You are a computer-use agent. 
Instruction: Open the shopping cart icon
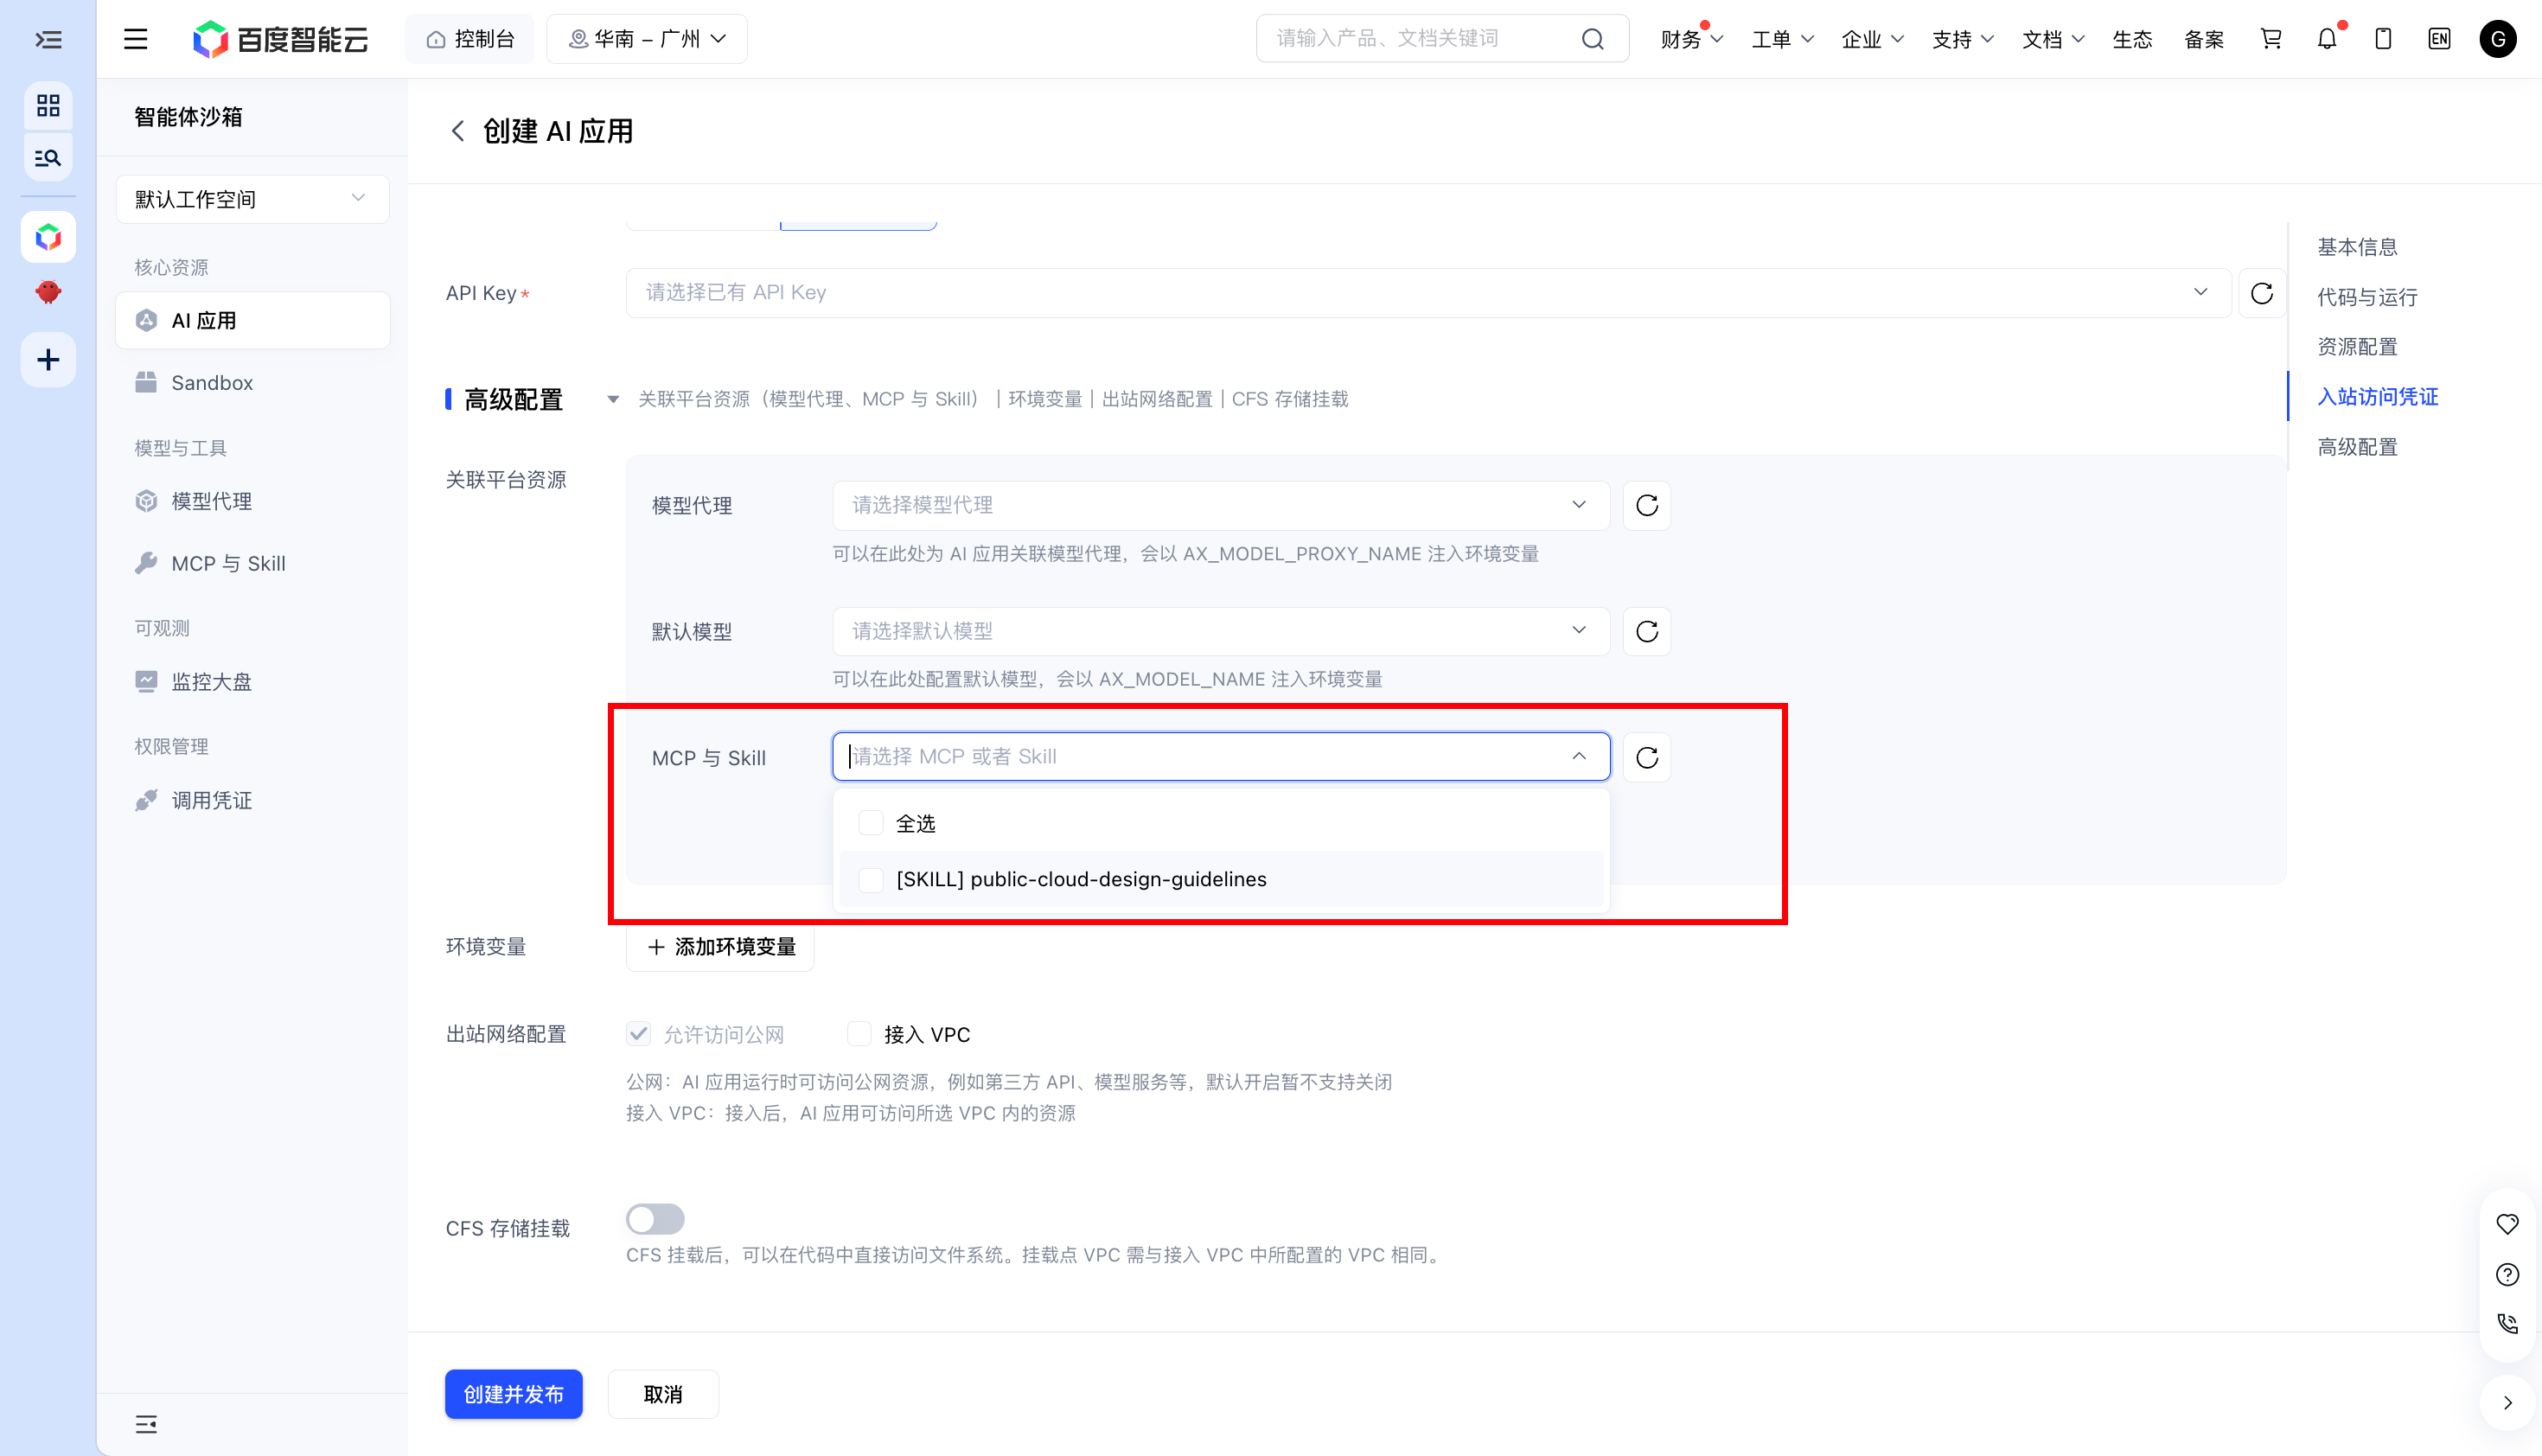pos(2271,39)
